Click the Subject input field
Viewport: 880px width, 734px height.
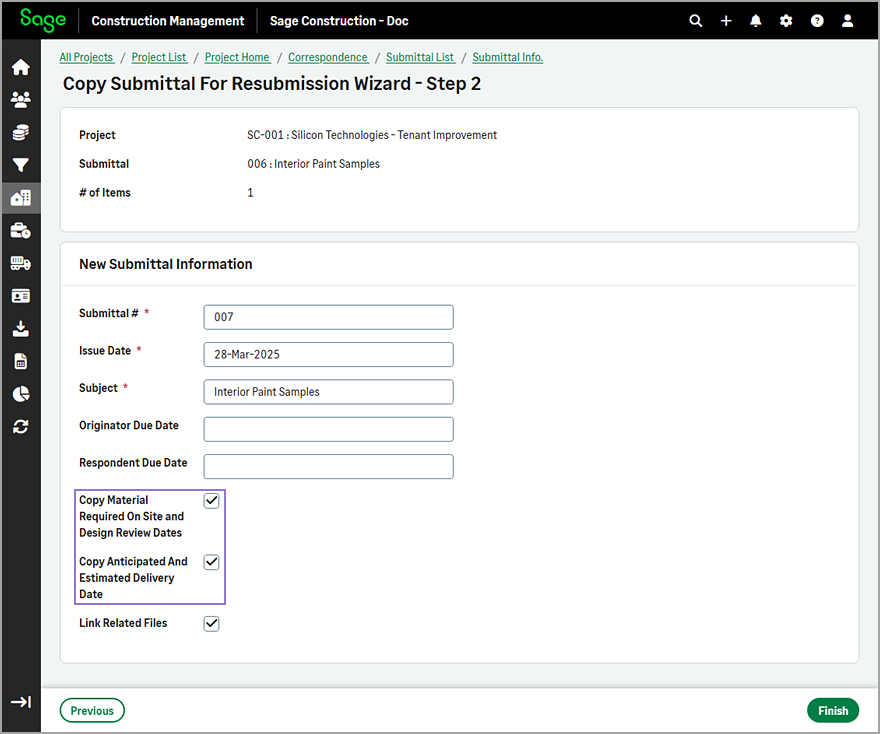pyautogui.click(x=328, y=392)
